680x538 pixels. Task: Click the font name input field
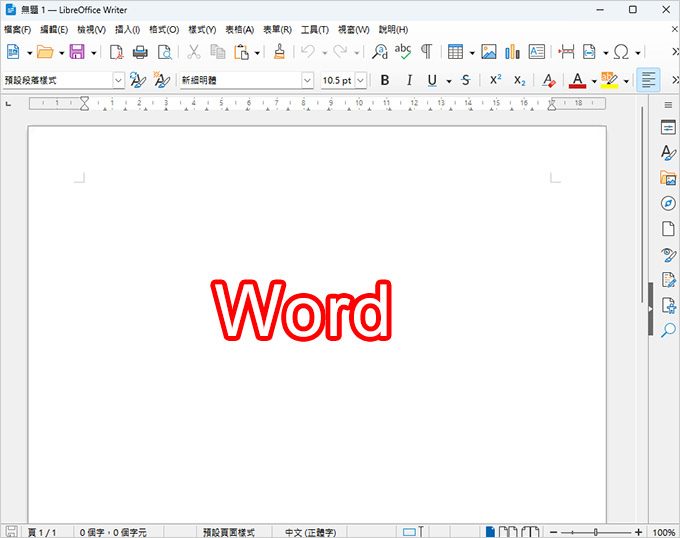pyautogui.click(x=241, y=80)
